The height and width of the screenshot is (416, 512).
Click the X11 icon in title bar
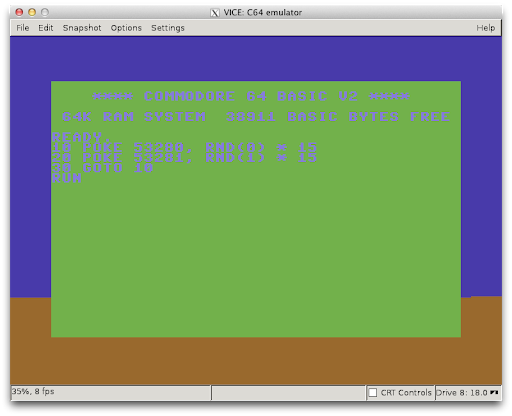pos(215,13)
